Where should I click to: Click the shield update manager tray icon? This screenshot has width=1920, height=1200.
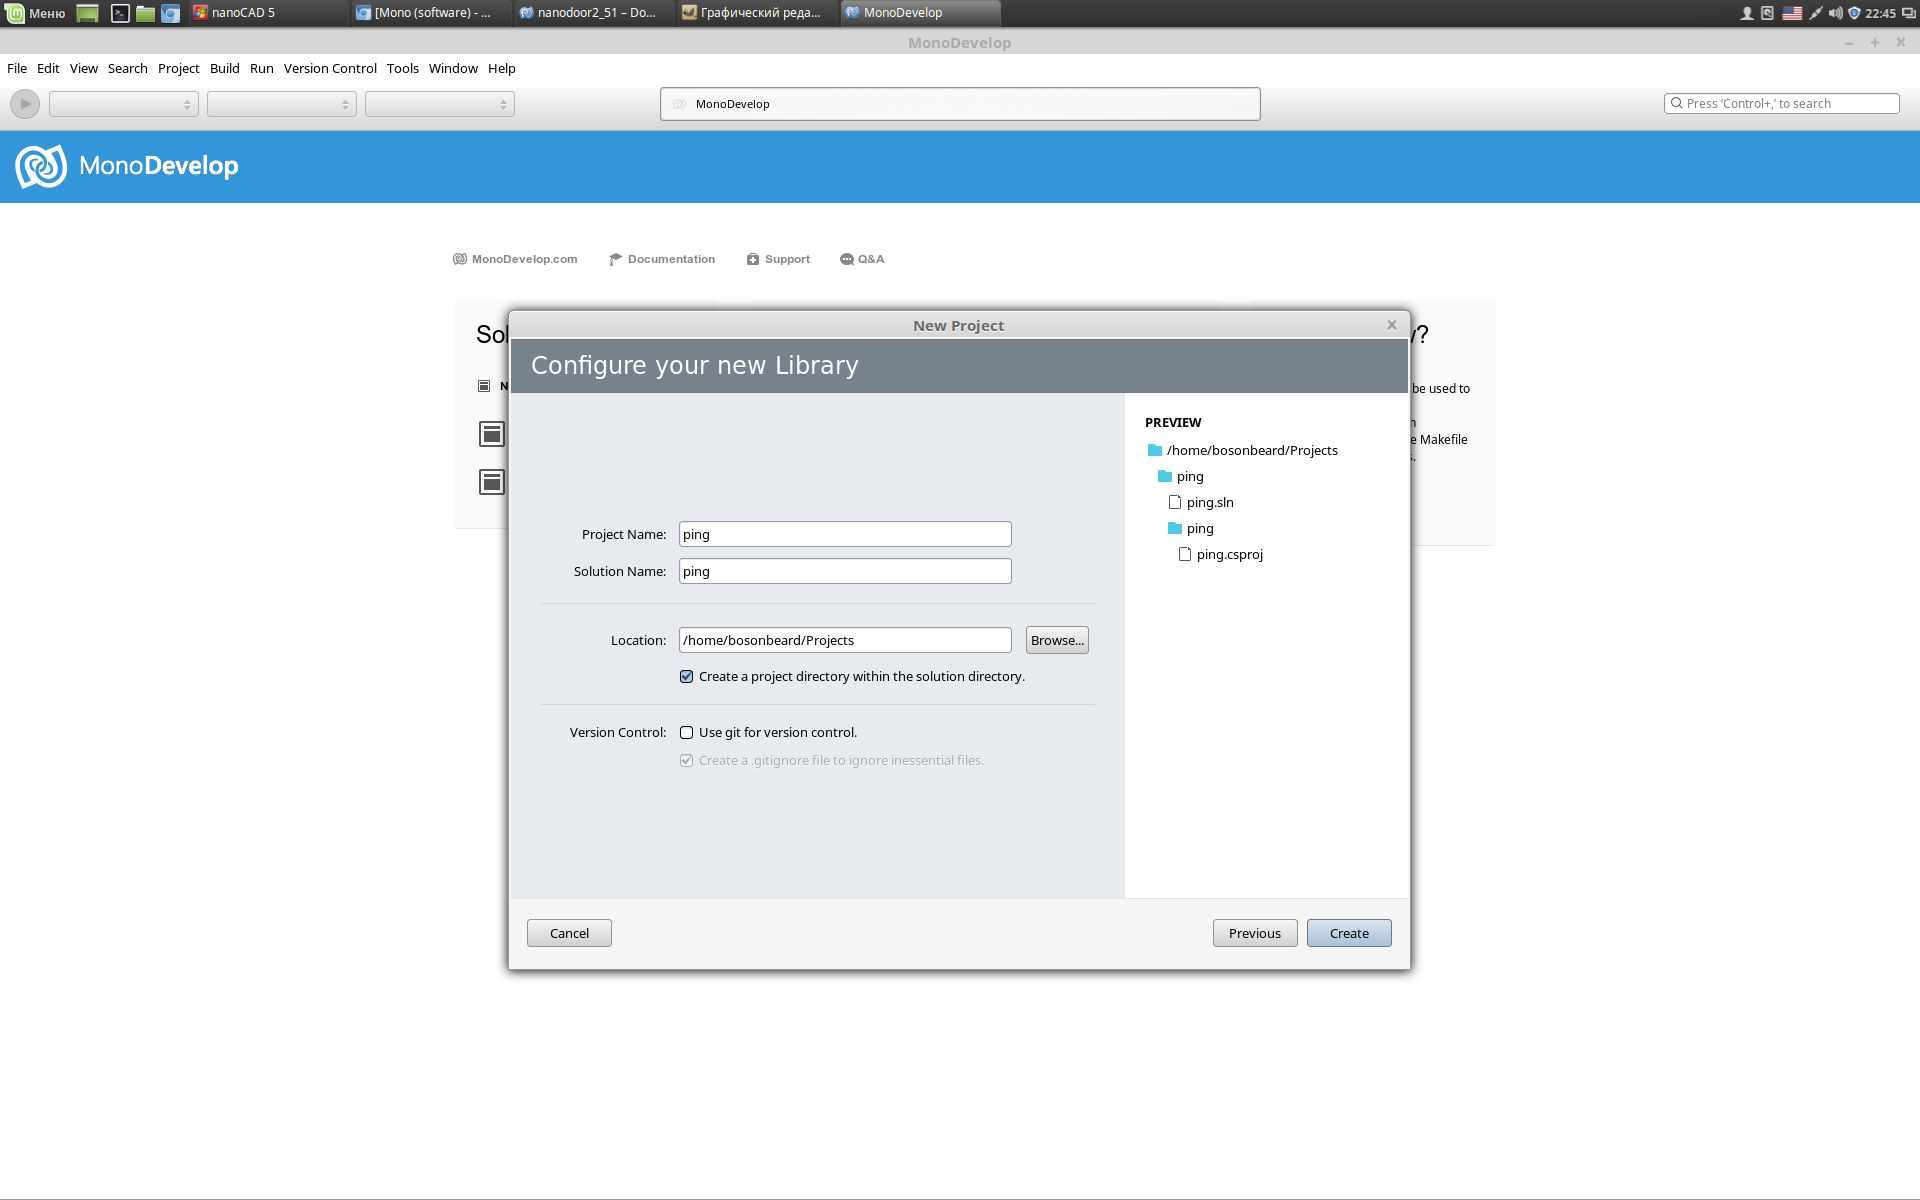1854,13
